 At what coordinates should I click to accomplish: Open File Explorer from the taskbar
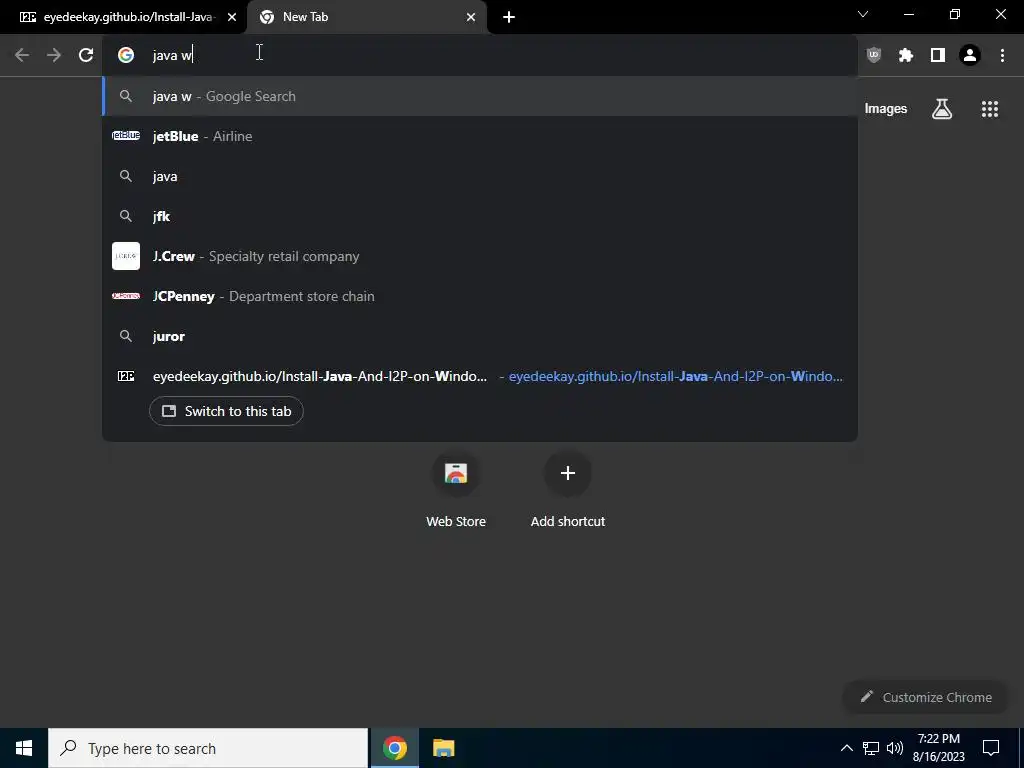443,748
